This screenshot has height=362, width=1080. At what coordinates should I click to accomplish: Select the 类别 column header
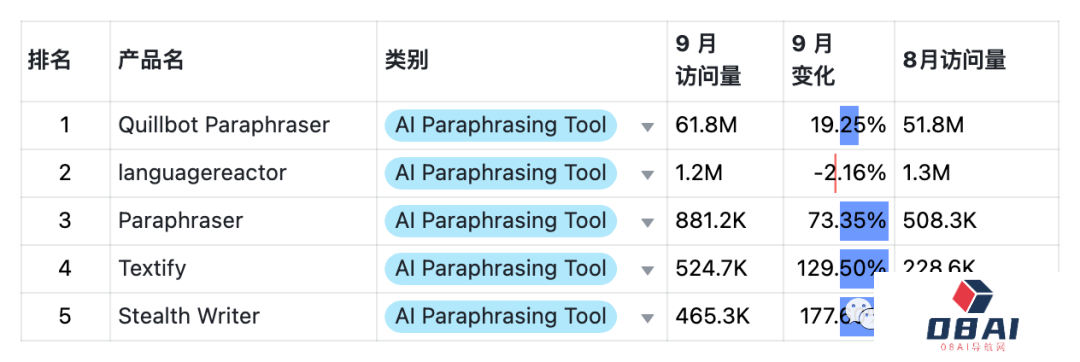521,61
